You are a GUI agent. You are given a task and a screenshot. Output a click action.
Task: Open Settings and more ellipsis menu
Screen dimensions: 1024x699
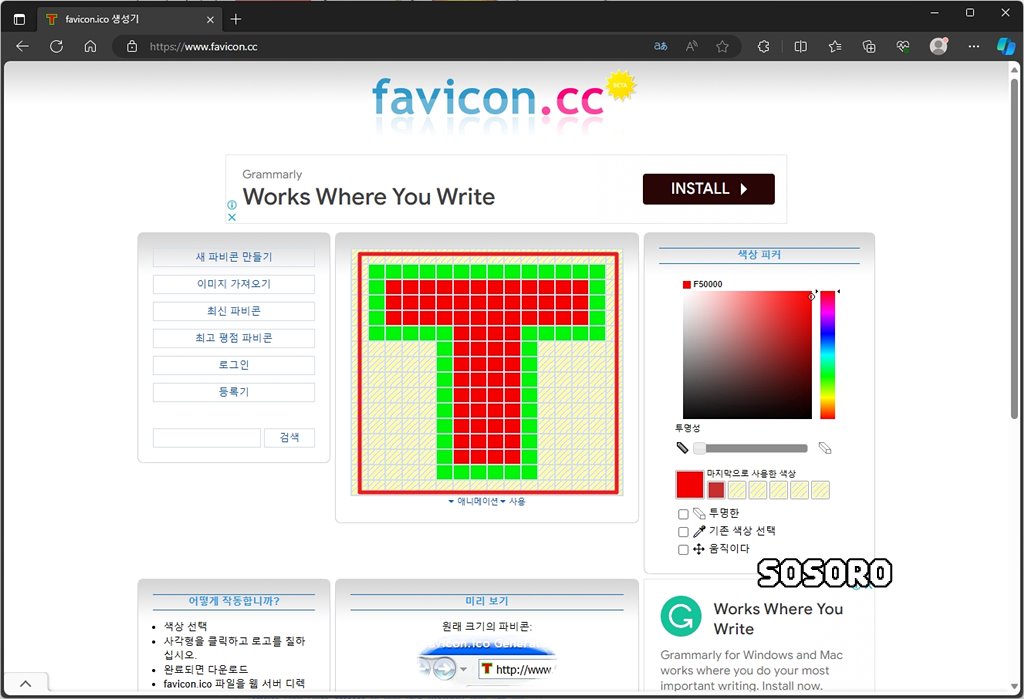(974, 46)
